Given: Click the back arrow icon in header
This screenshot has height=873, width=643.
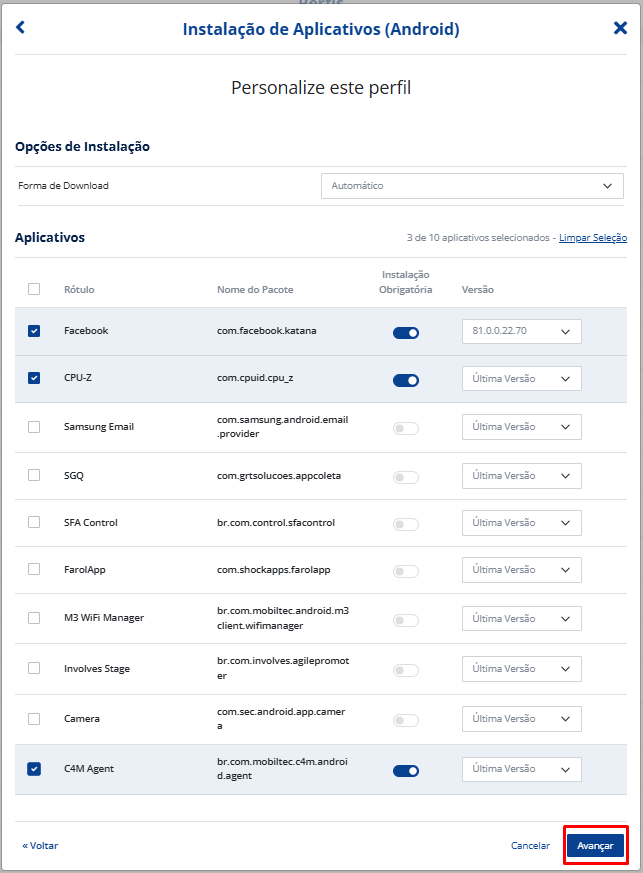Looking at the screenshot, I should point(21,27).
